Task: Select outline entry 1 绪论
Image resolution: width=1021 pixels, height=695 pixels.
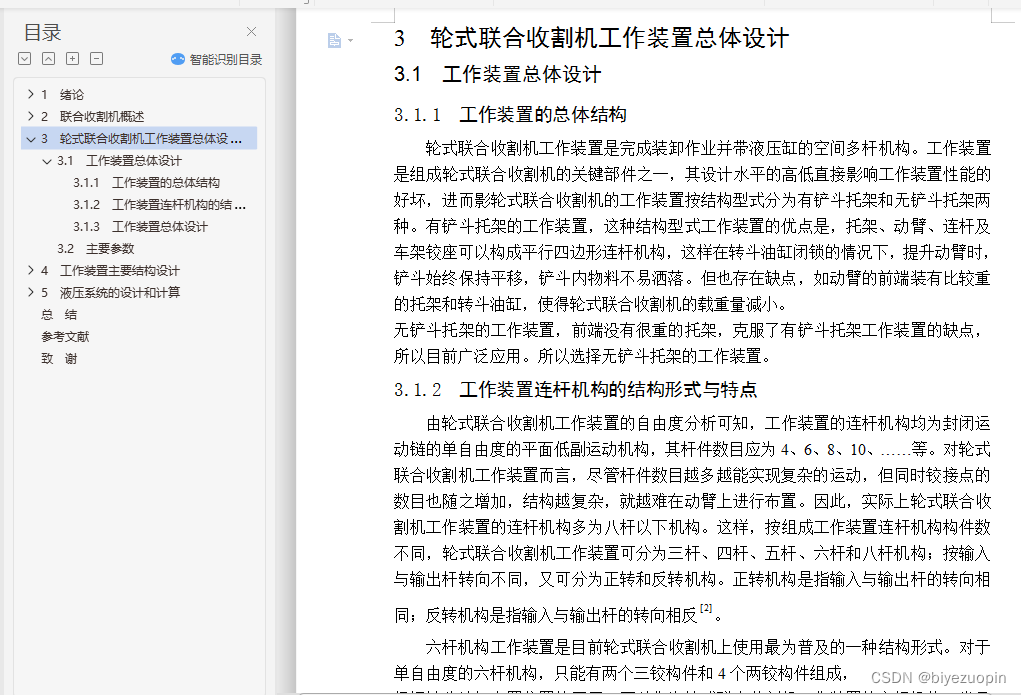Action: 63,94
